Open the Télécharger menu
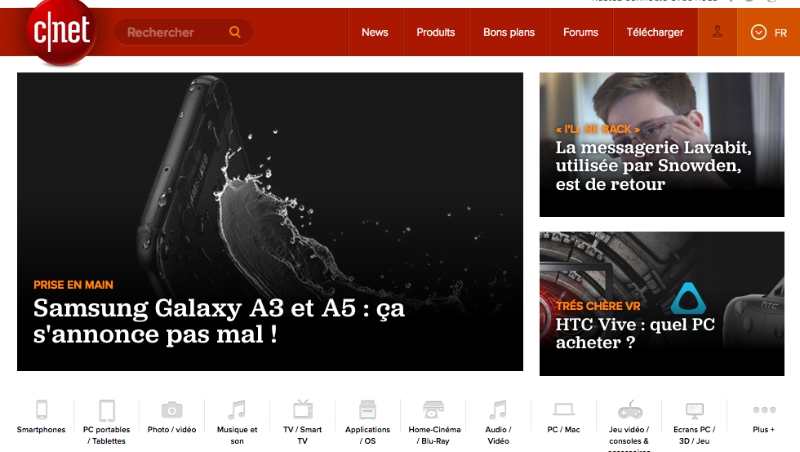This screenshot has width=800, height=452. [x=655, y=33]
